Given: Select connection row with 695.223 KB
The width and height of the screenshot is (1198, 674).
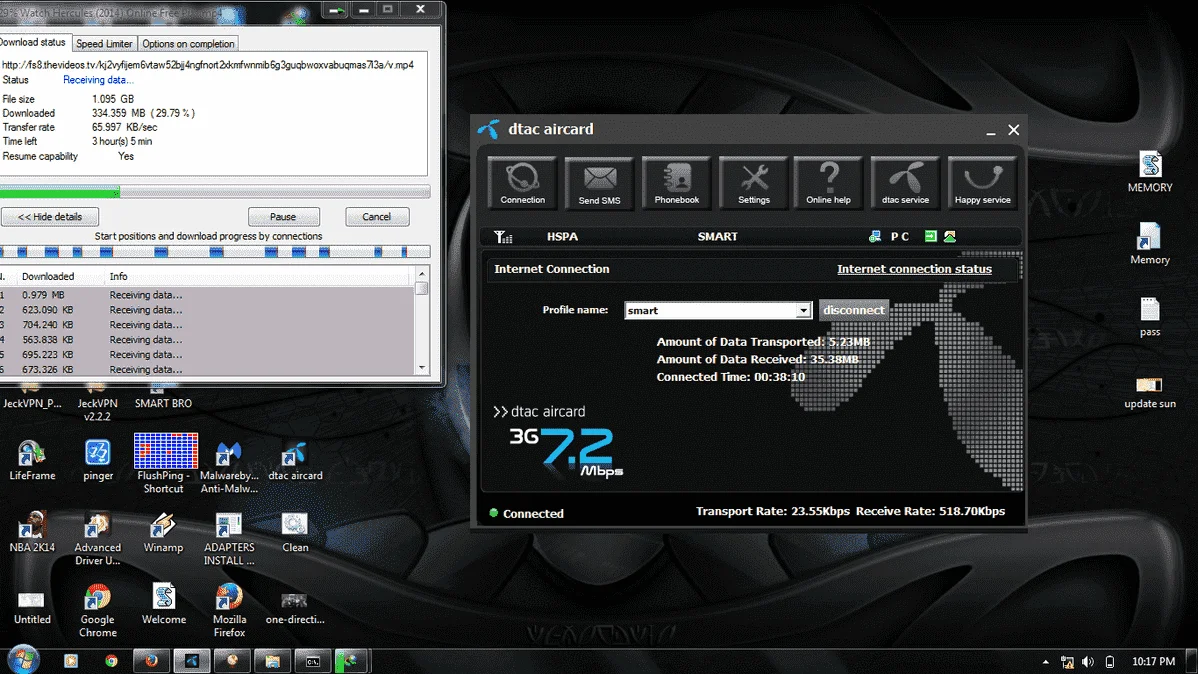Looking at the screenshot, I should point(207,355).
